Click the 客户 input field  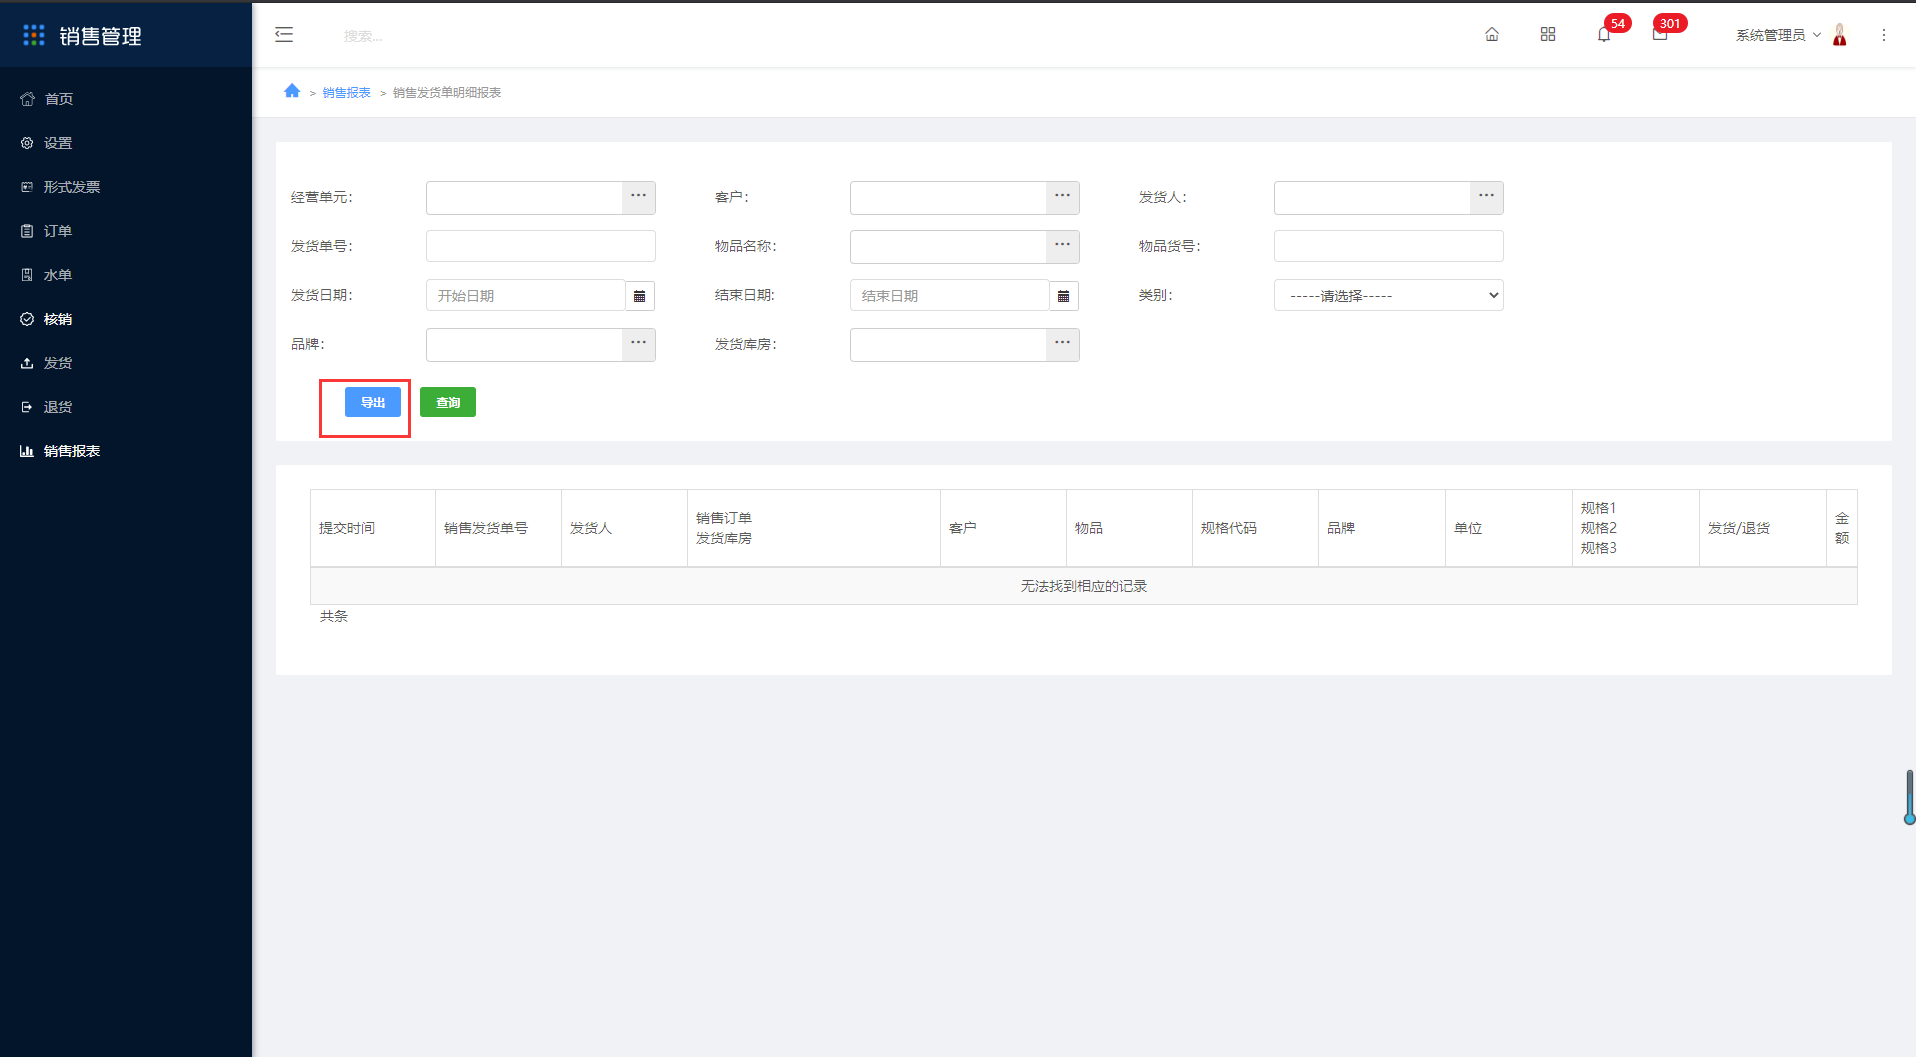949,197
